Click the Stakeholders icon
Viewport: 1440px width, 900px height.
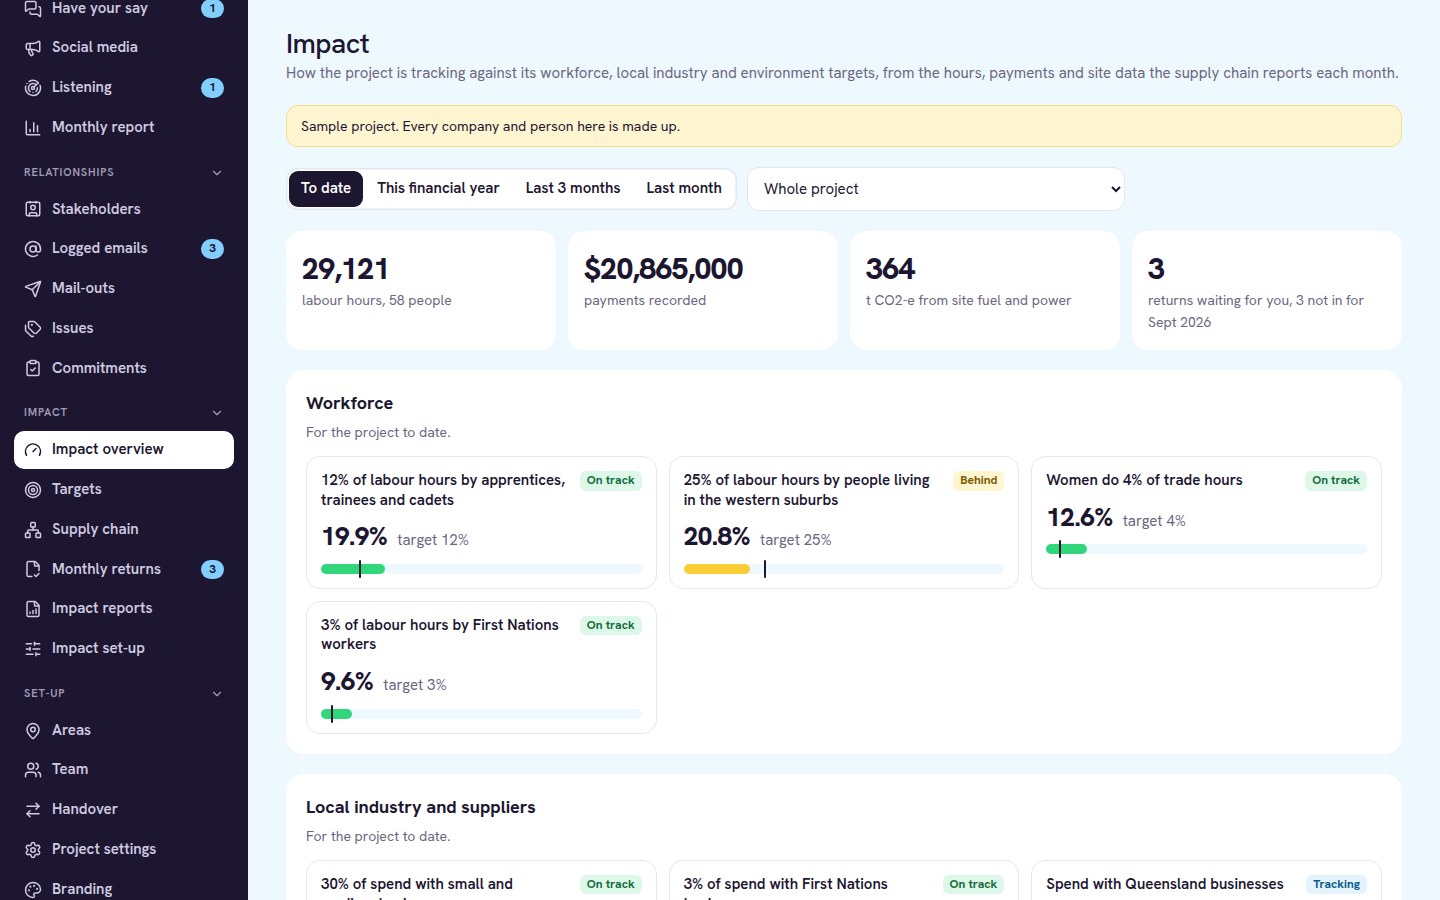click(33, 209)
